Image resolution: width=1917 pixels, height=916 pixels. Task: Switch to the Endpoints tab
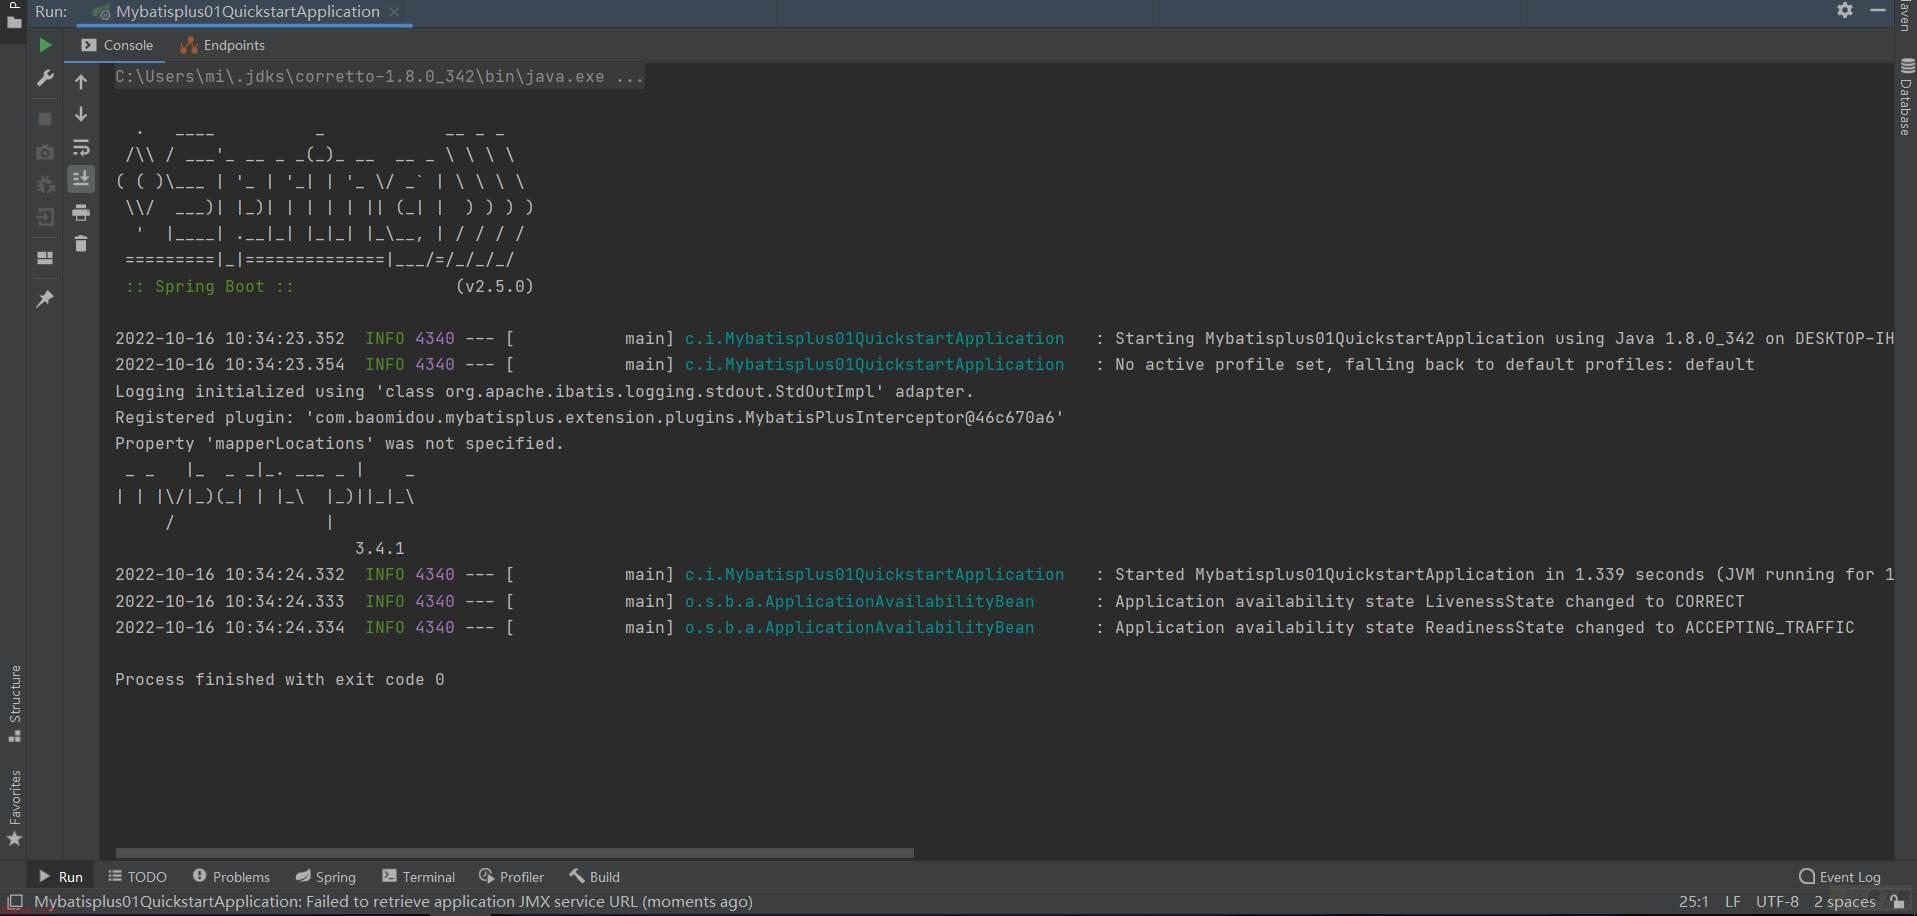coord(222,45)
